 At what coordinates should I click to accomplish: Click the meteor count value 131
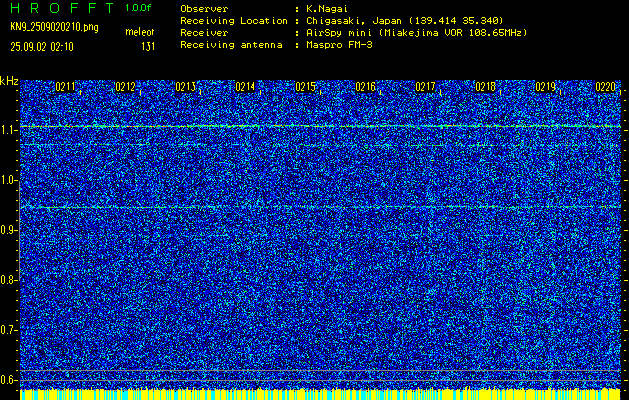[x=148, y=47]
